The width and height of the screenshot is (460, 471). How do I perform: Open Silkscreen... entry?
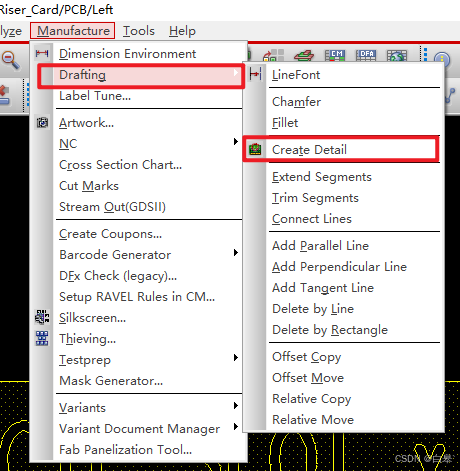(x=92, y=318)
